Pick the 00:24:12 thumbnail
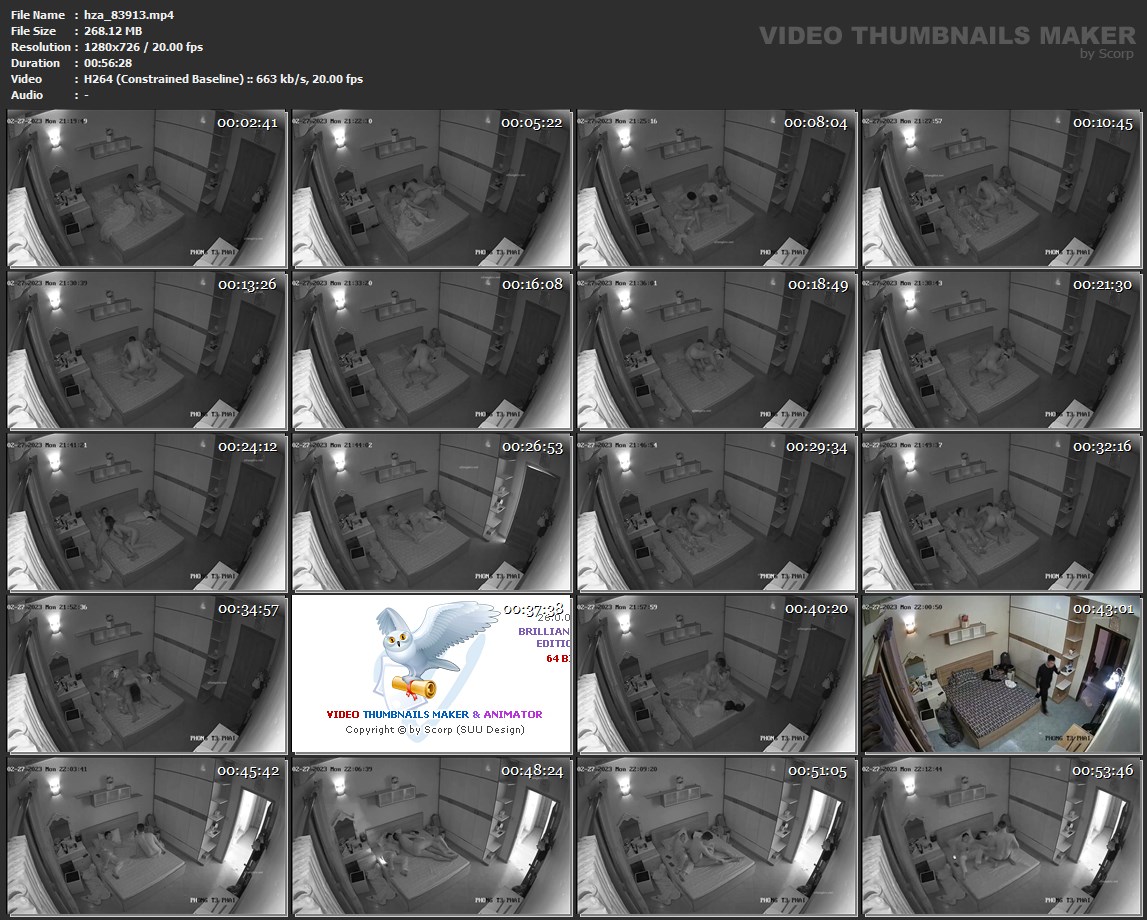 pyautogui.click(x=147, y=513)
